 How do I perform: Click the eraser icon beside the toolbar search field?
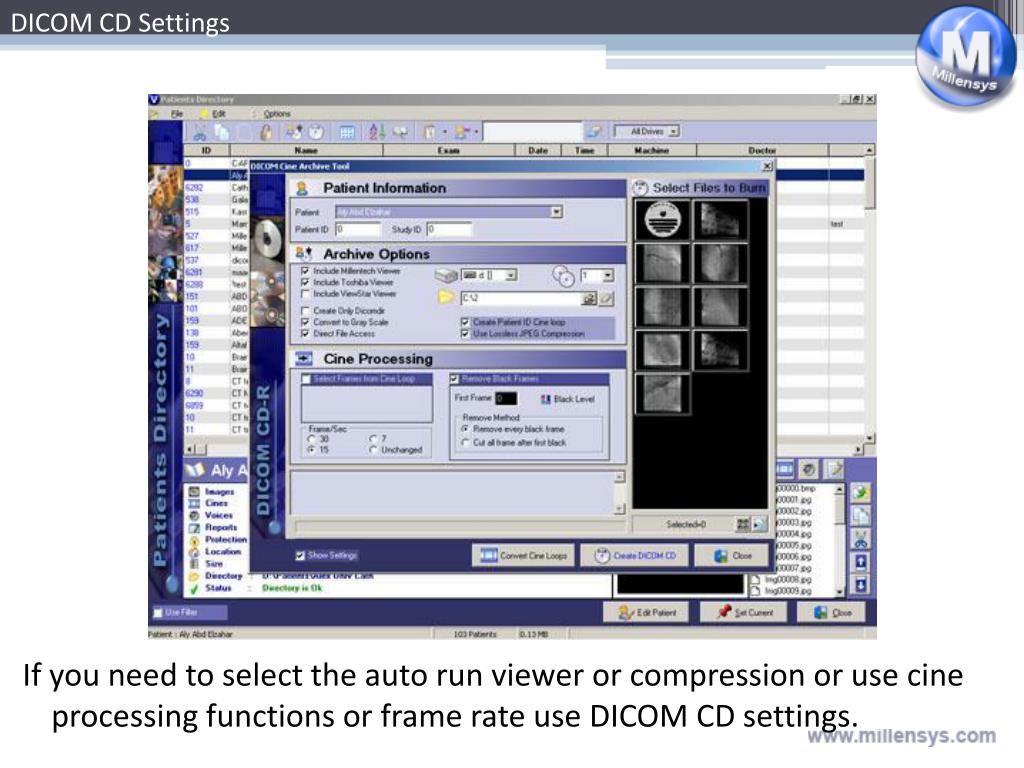coord(594,132)
